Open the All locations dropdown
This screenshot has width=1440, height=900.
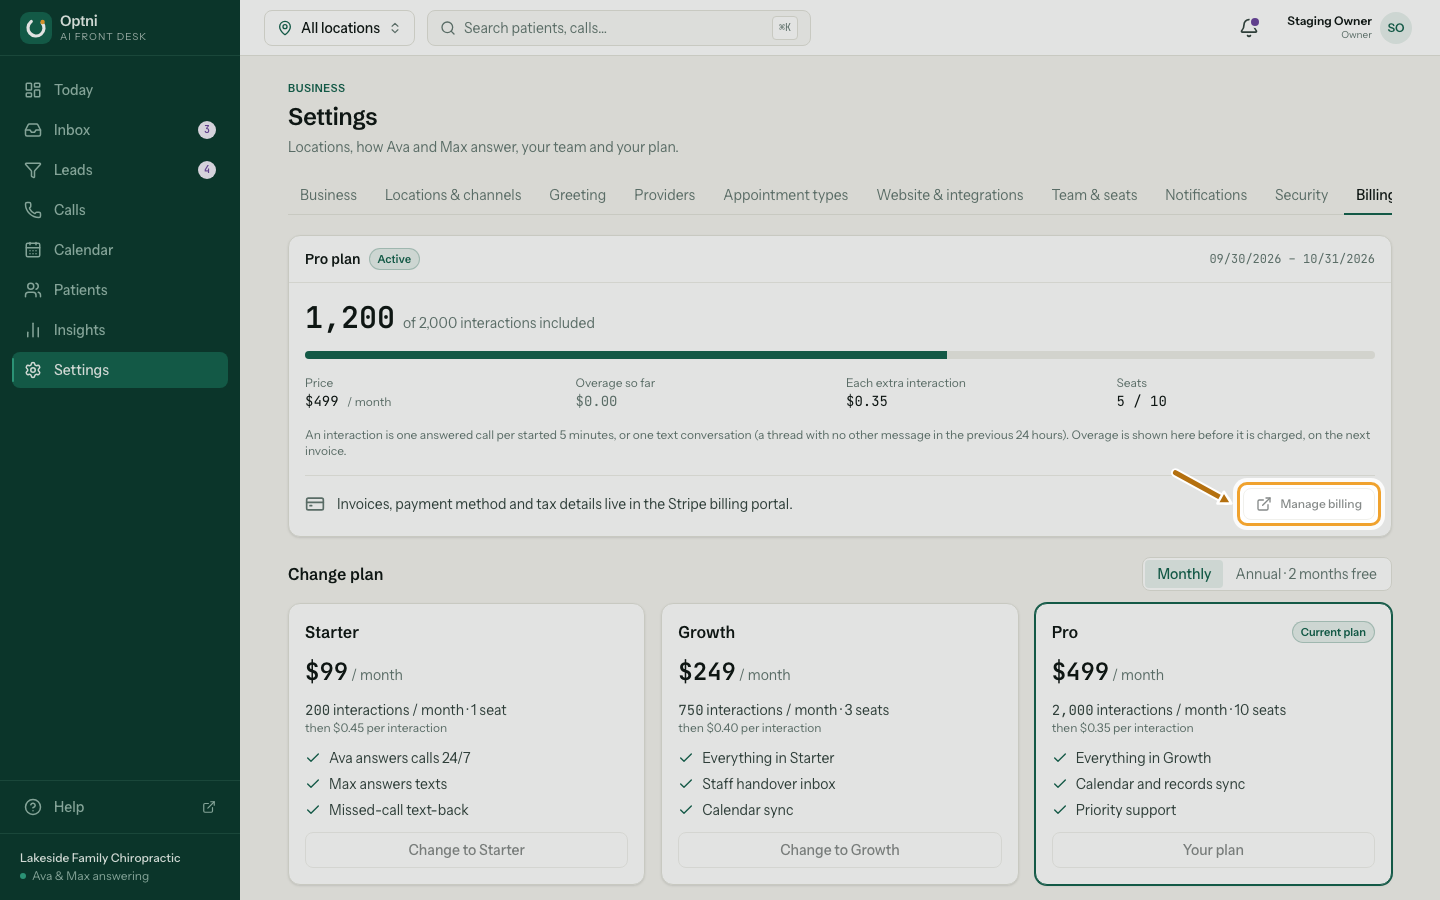[x=339, y=28]
